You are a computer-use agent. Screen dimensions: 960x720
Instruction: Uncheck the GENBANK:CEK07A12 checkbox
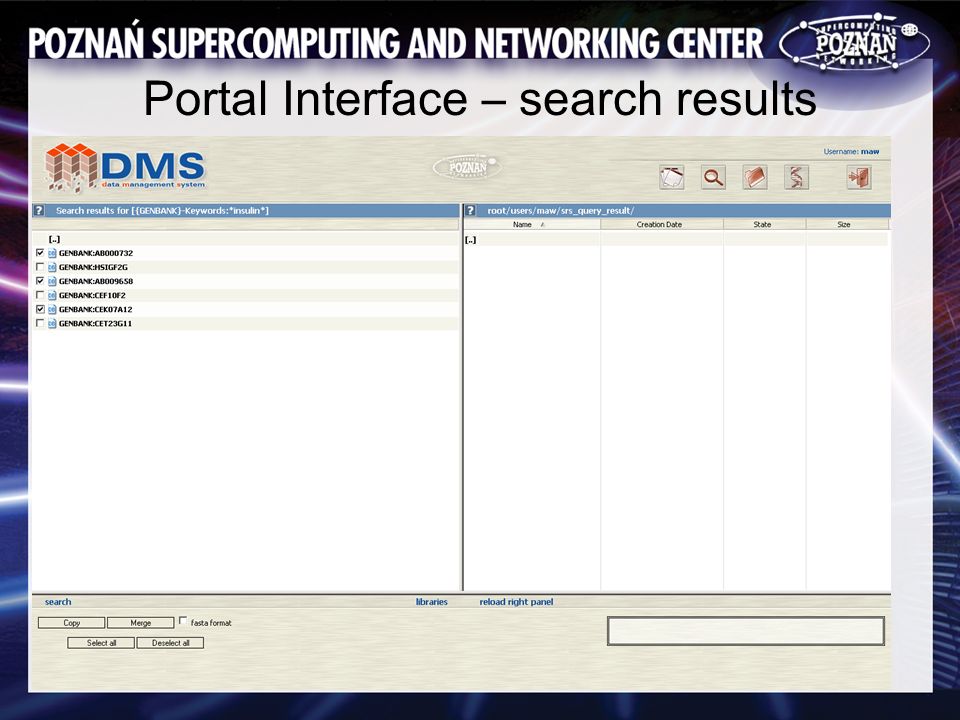point(40,309)
